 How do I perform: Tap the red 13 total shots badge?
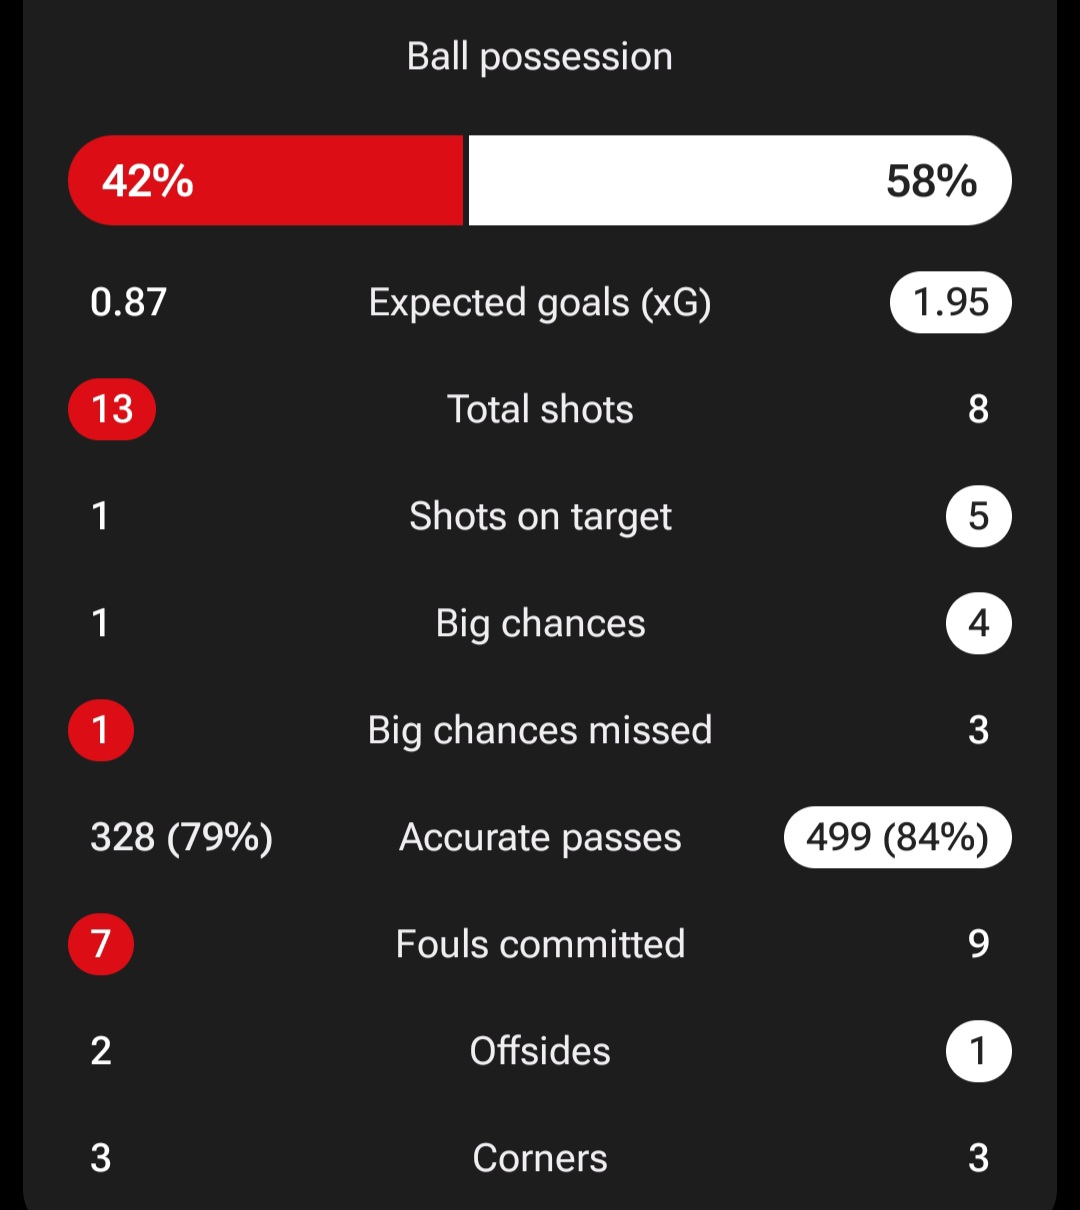coord(112,409)
